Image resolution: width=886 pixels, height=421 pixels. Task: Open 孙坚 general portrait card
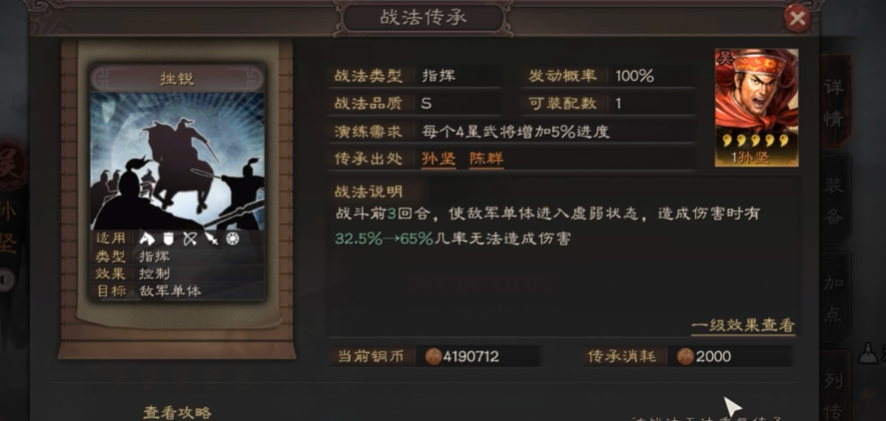click(x=757, y=107)
